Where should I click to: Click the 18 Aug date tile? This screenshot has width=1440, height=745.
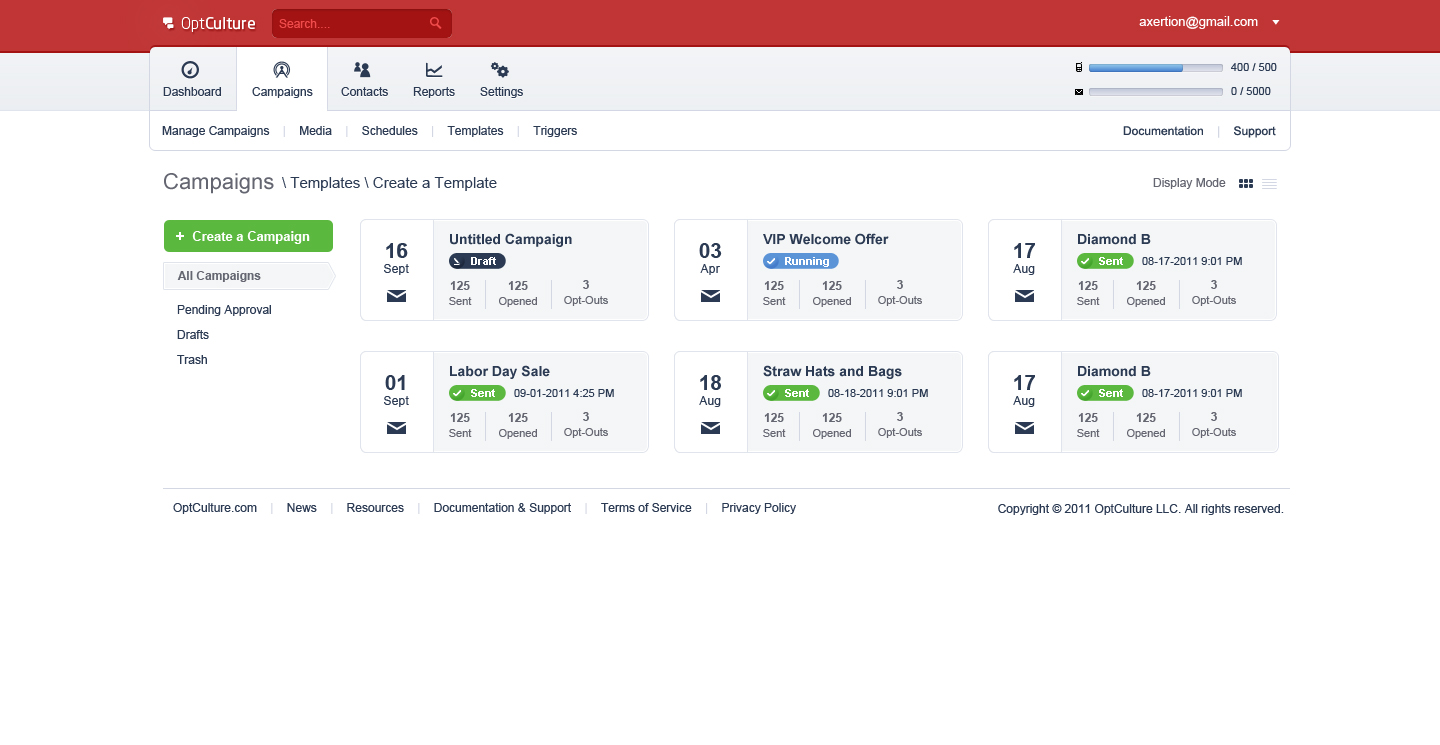pos(710,402)
